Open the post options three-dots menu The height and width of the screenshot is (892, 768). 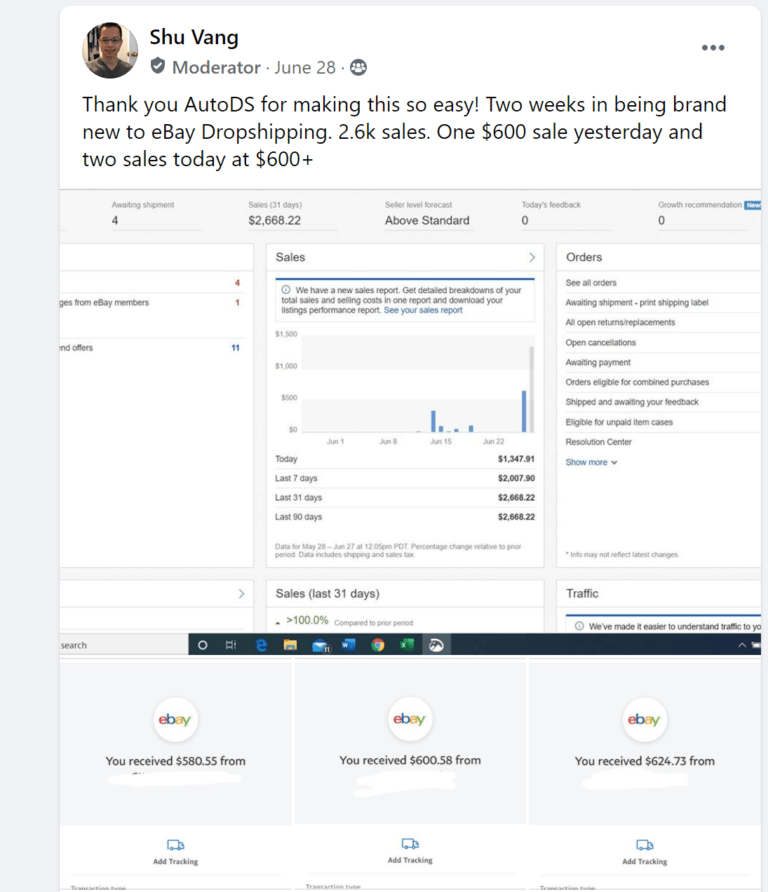pyautogui.click(x=713, y=48)
